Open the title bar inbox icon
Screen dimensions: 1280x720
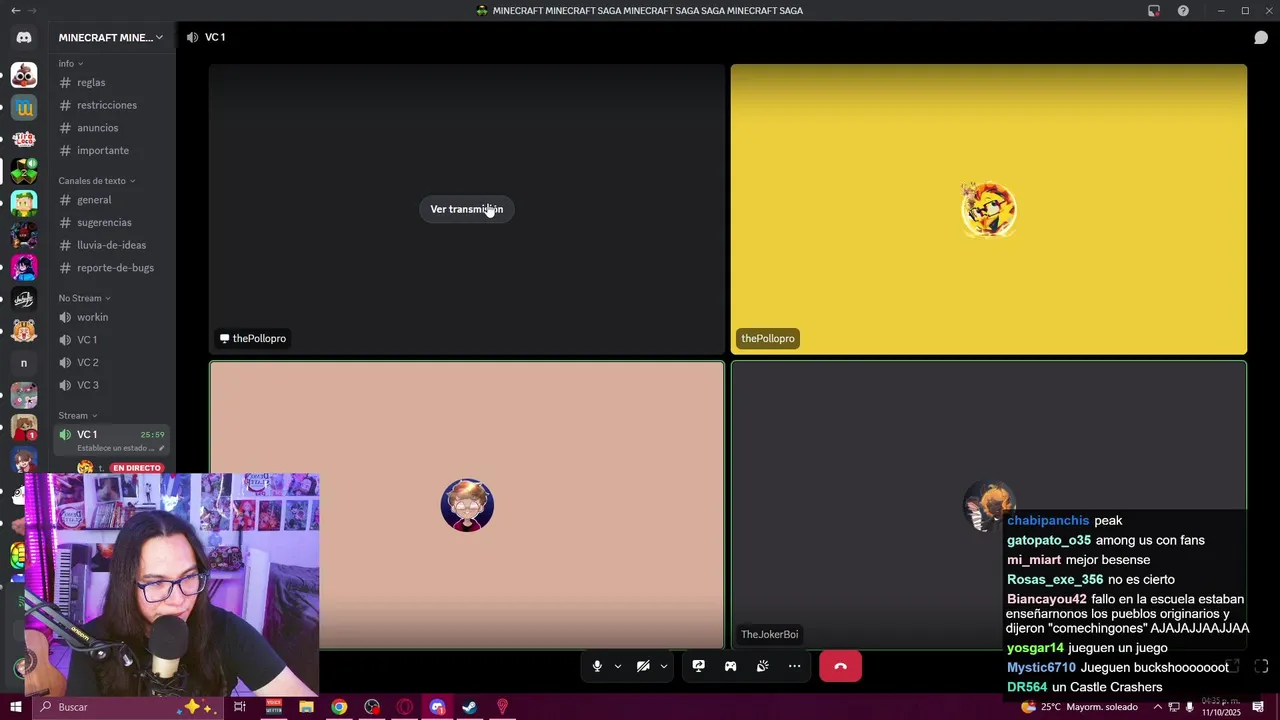[1154, 11]
